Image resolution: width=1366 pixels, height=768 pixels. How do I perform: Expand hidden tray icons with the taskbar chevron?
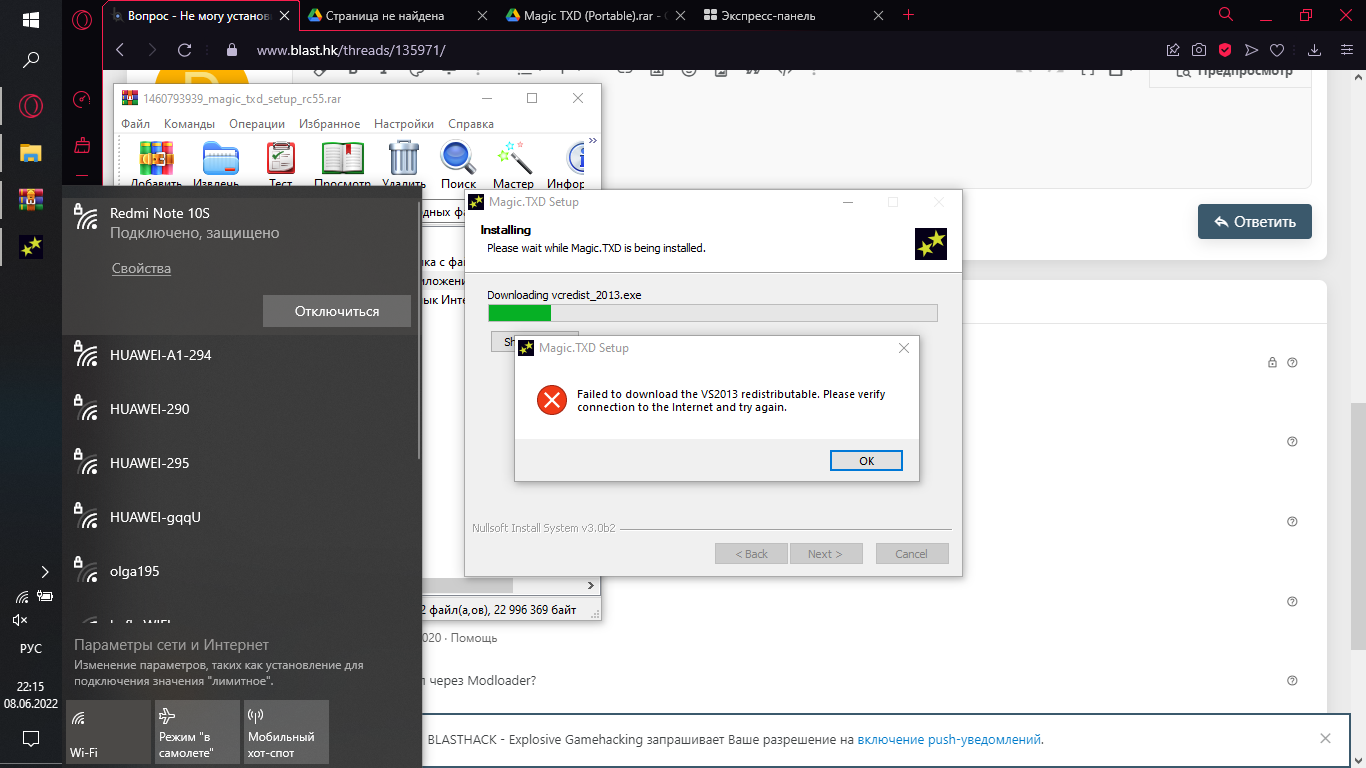pyautogui.click(x=44, y=572)
